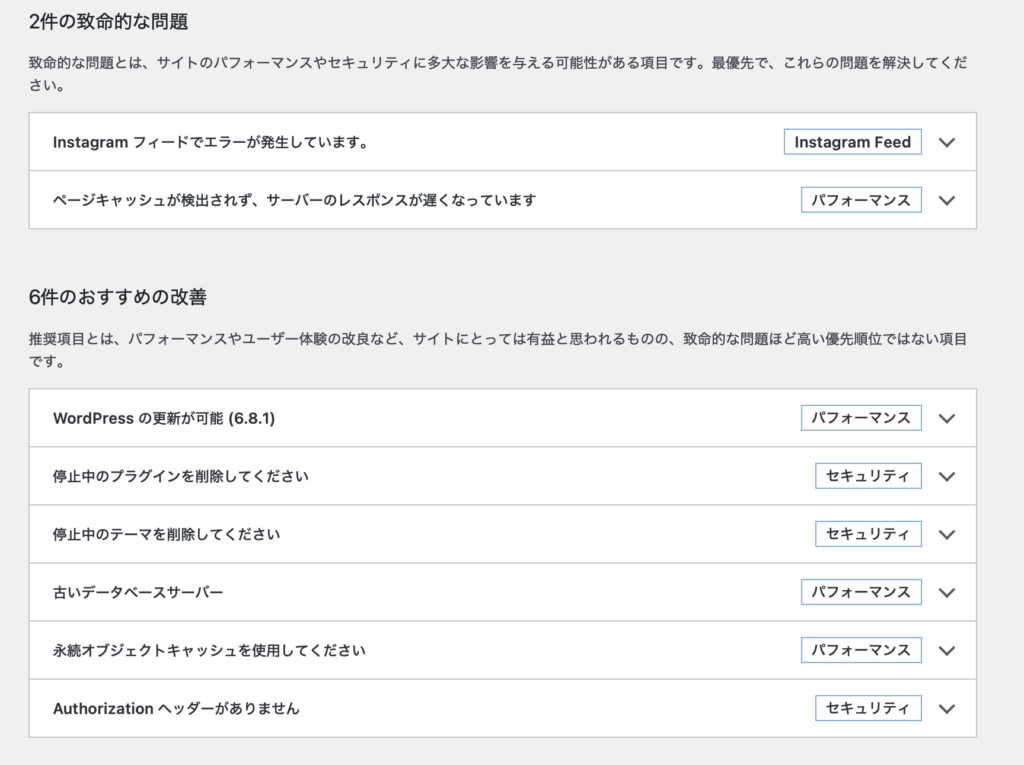1024x765 pixels.
Task: Expand the 永続オブジェクトキャッシュ row chevron
Action: (946, 651)
